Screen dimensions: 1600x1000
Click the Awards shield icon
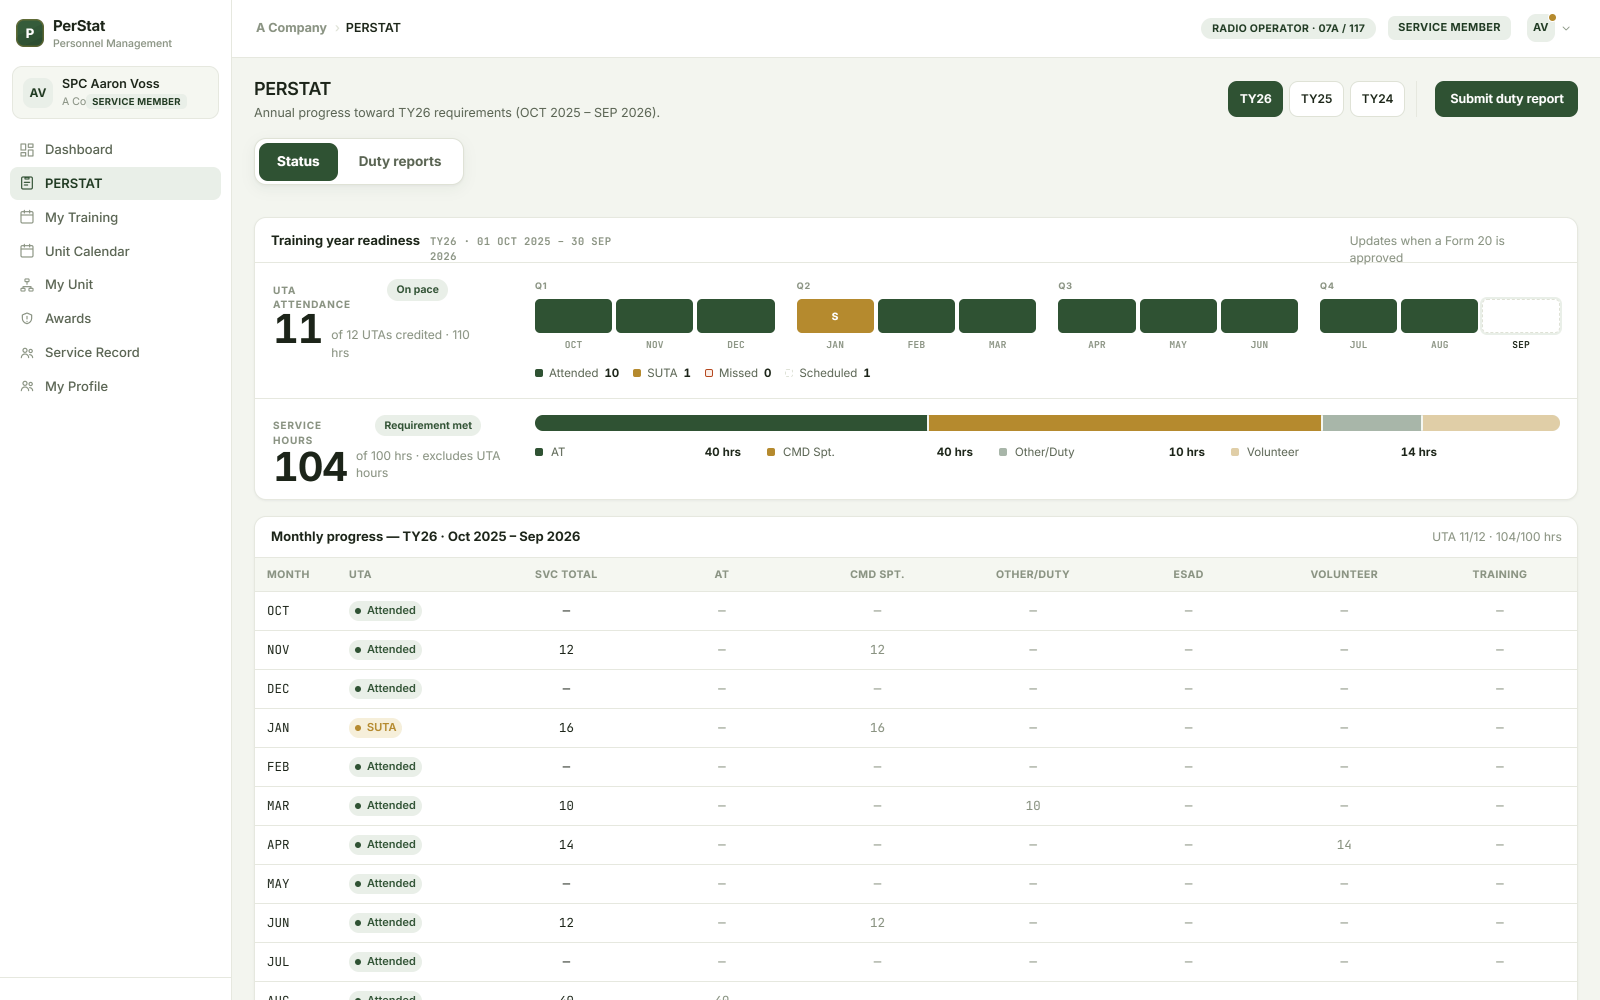(x=27, y=318)
